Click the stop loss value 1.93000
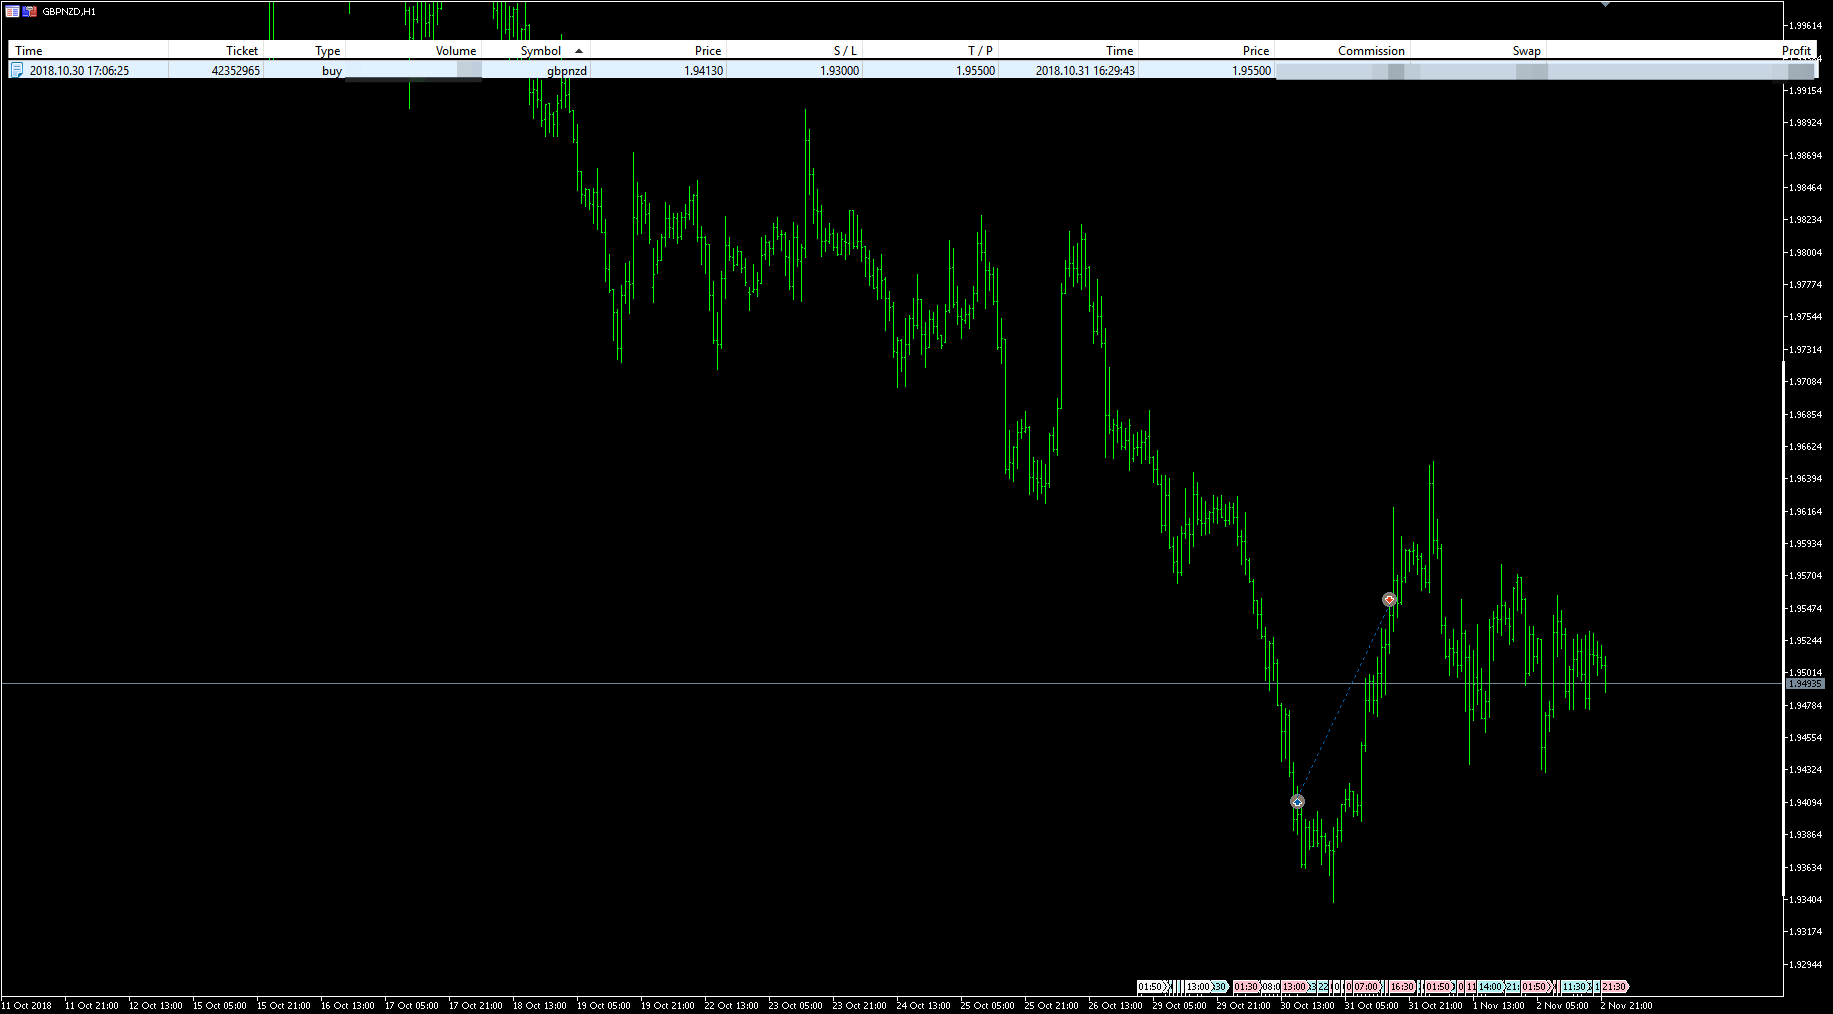Screen dimensions: 1833x1014 coord(840,71)
